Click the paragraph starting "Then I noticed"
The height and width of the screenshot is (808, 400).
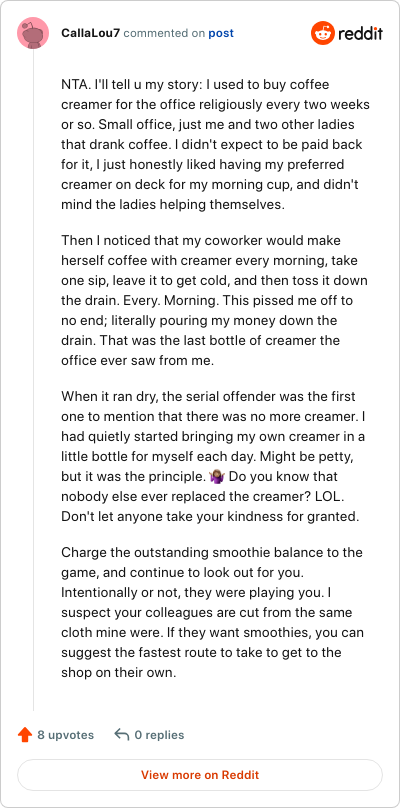(215, 300)
